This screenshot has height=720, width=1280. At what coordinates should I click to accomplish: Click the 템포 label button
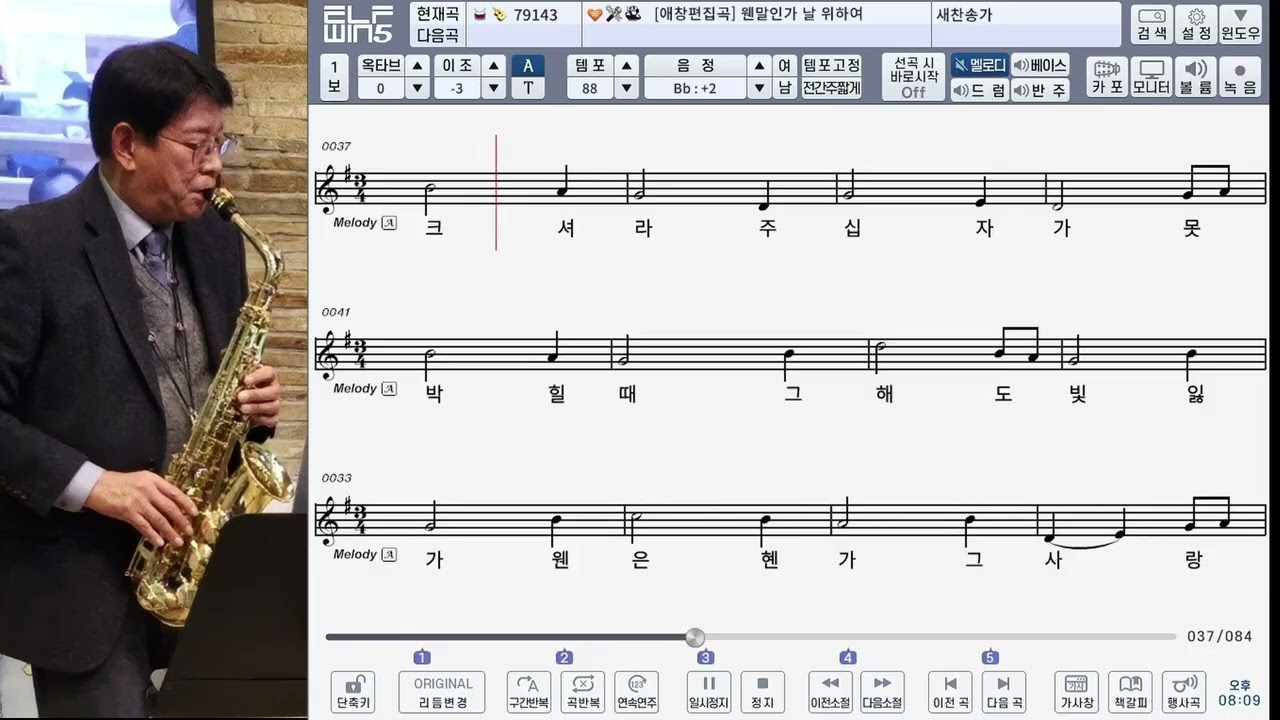590,65
